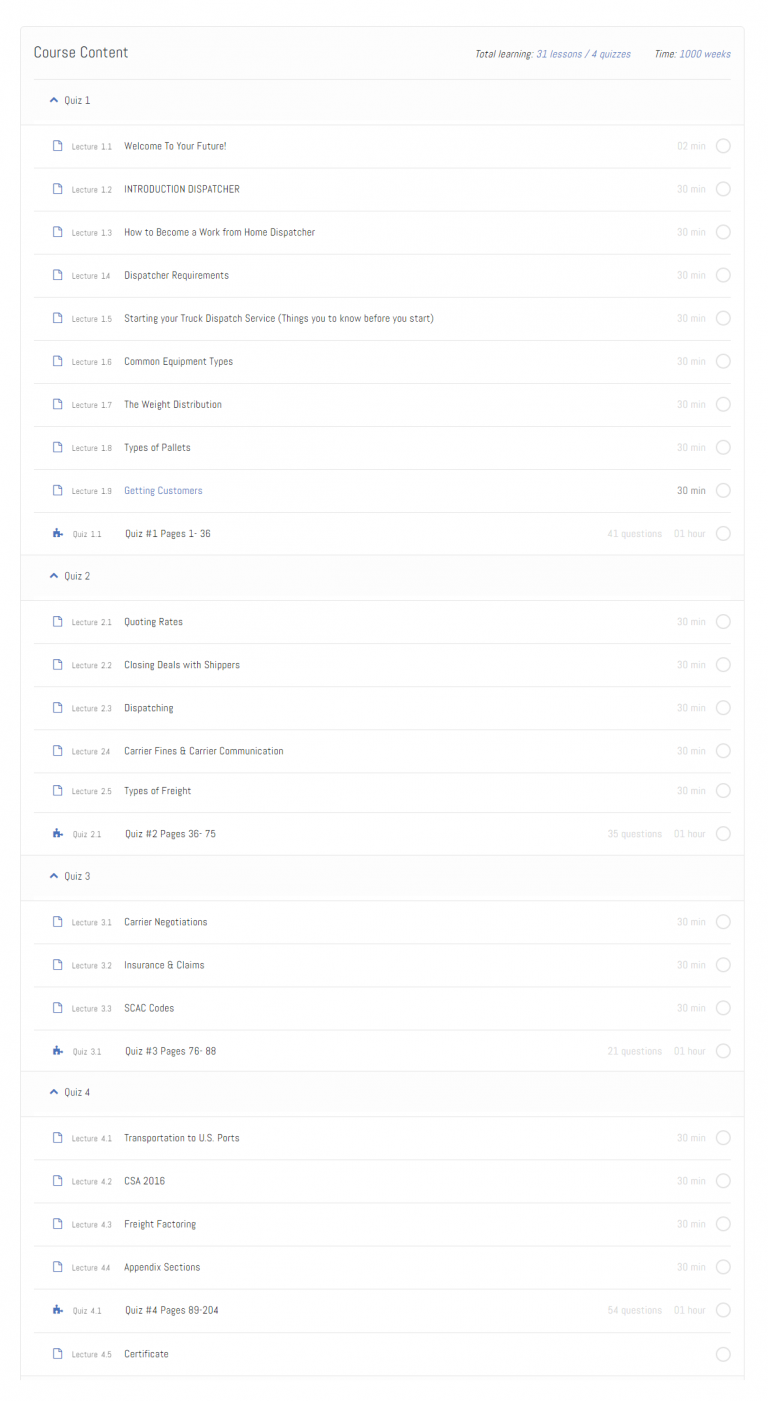Viewport: 768px width, 1401px height.
Task: Select the Quiz 3 section header
Action: click(x=77, y=877)
